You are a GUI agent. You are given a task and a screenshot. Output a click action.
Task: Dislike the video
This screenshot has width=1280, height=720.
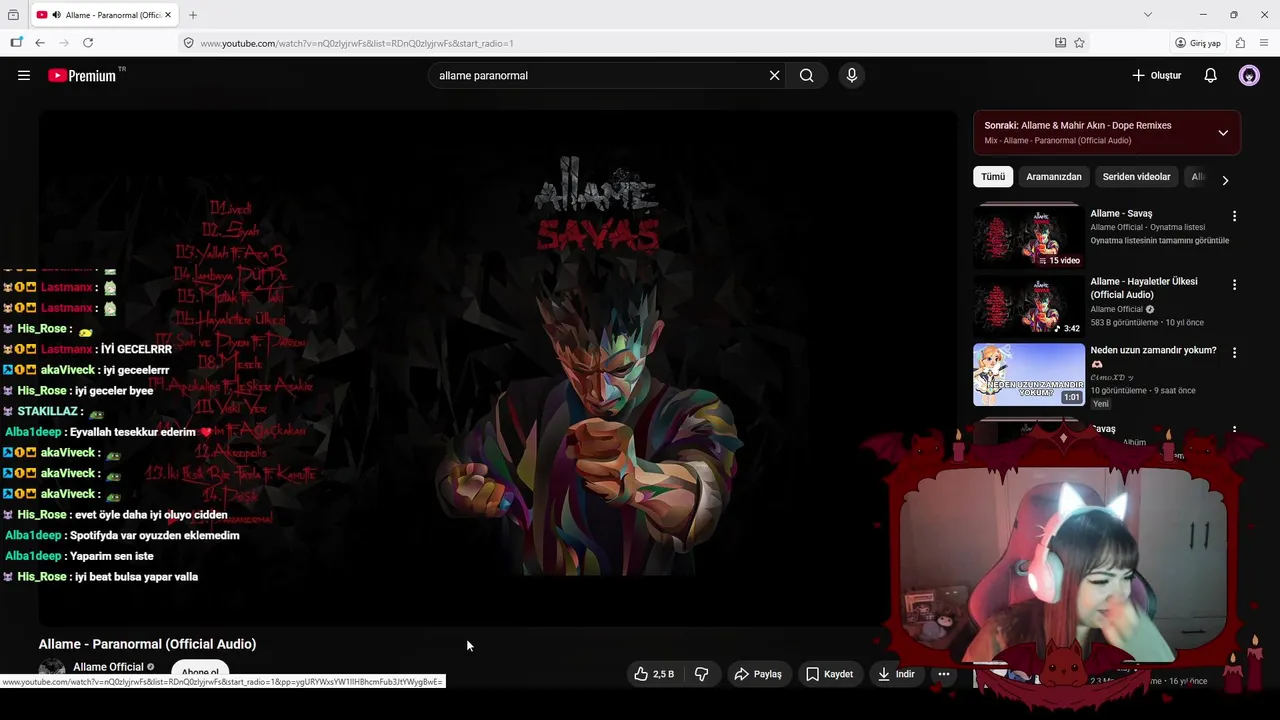(702, 674)
